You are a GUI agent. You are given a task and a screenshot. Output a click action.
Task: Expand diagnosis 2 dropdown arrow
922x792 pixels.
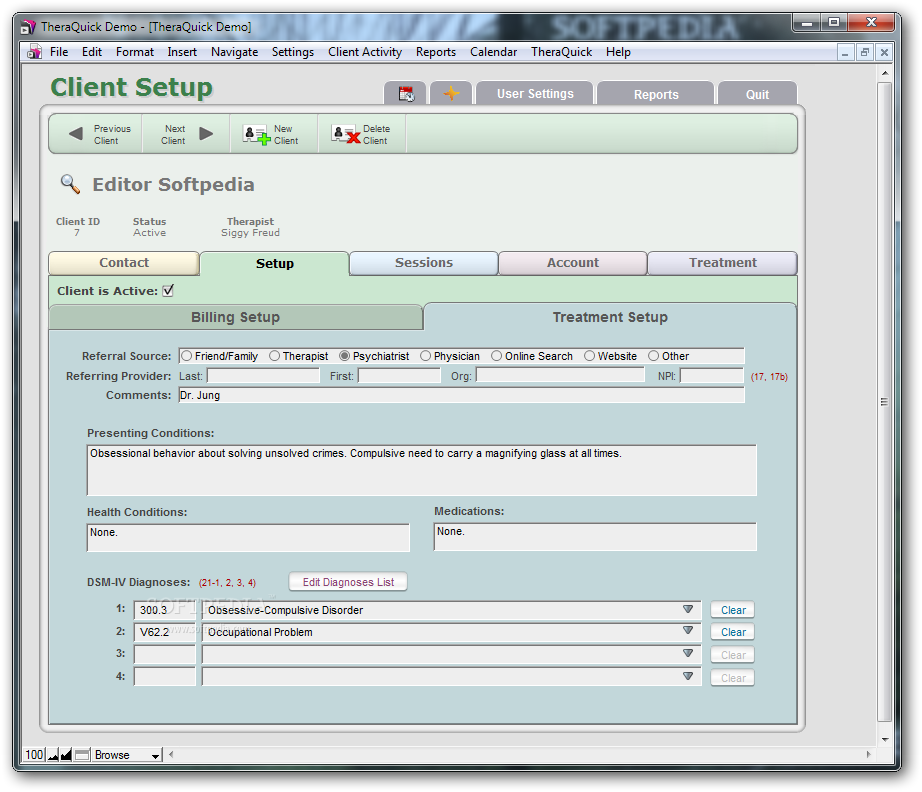pyautogui.click(x=688, y=630)
